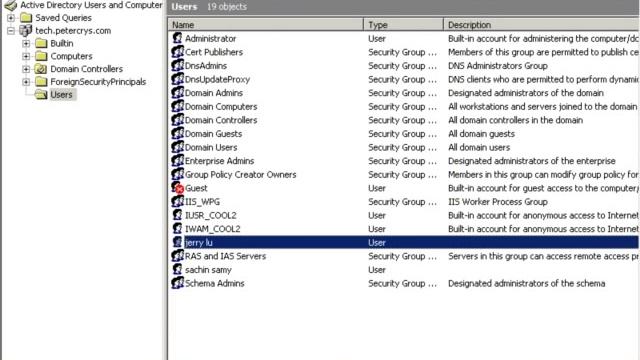Click the Administrator user icon

(177, 38)
